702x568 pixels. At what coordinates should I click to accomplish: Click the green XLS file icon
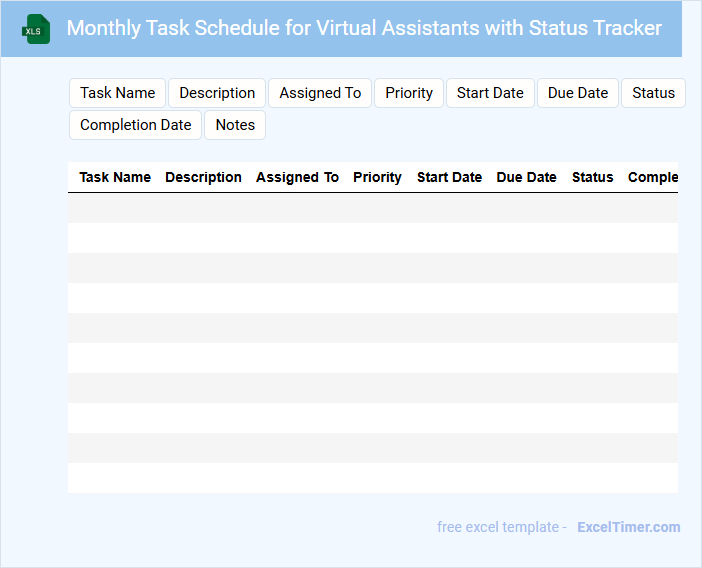point(37,29)
